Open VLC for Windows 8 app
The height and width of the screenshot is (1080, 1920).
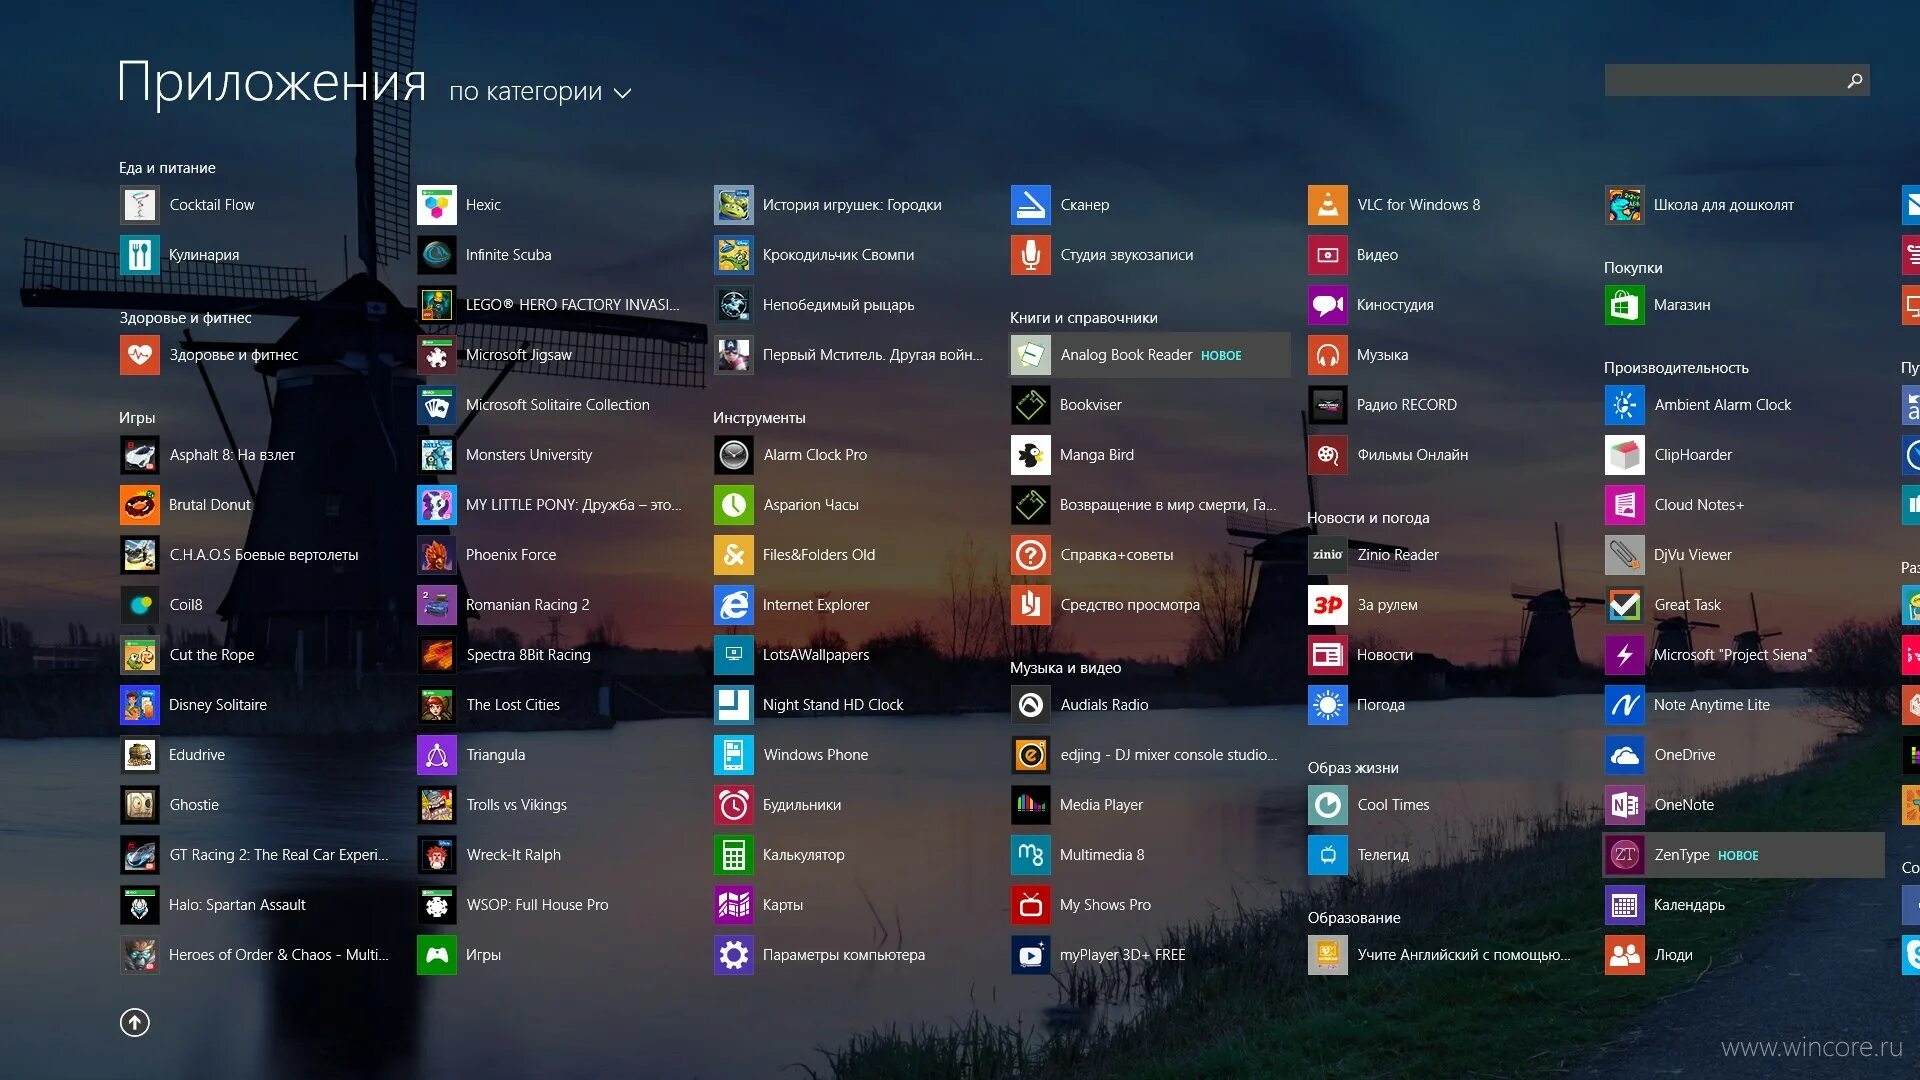(x=1418, y=203)
